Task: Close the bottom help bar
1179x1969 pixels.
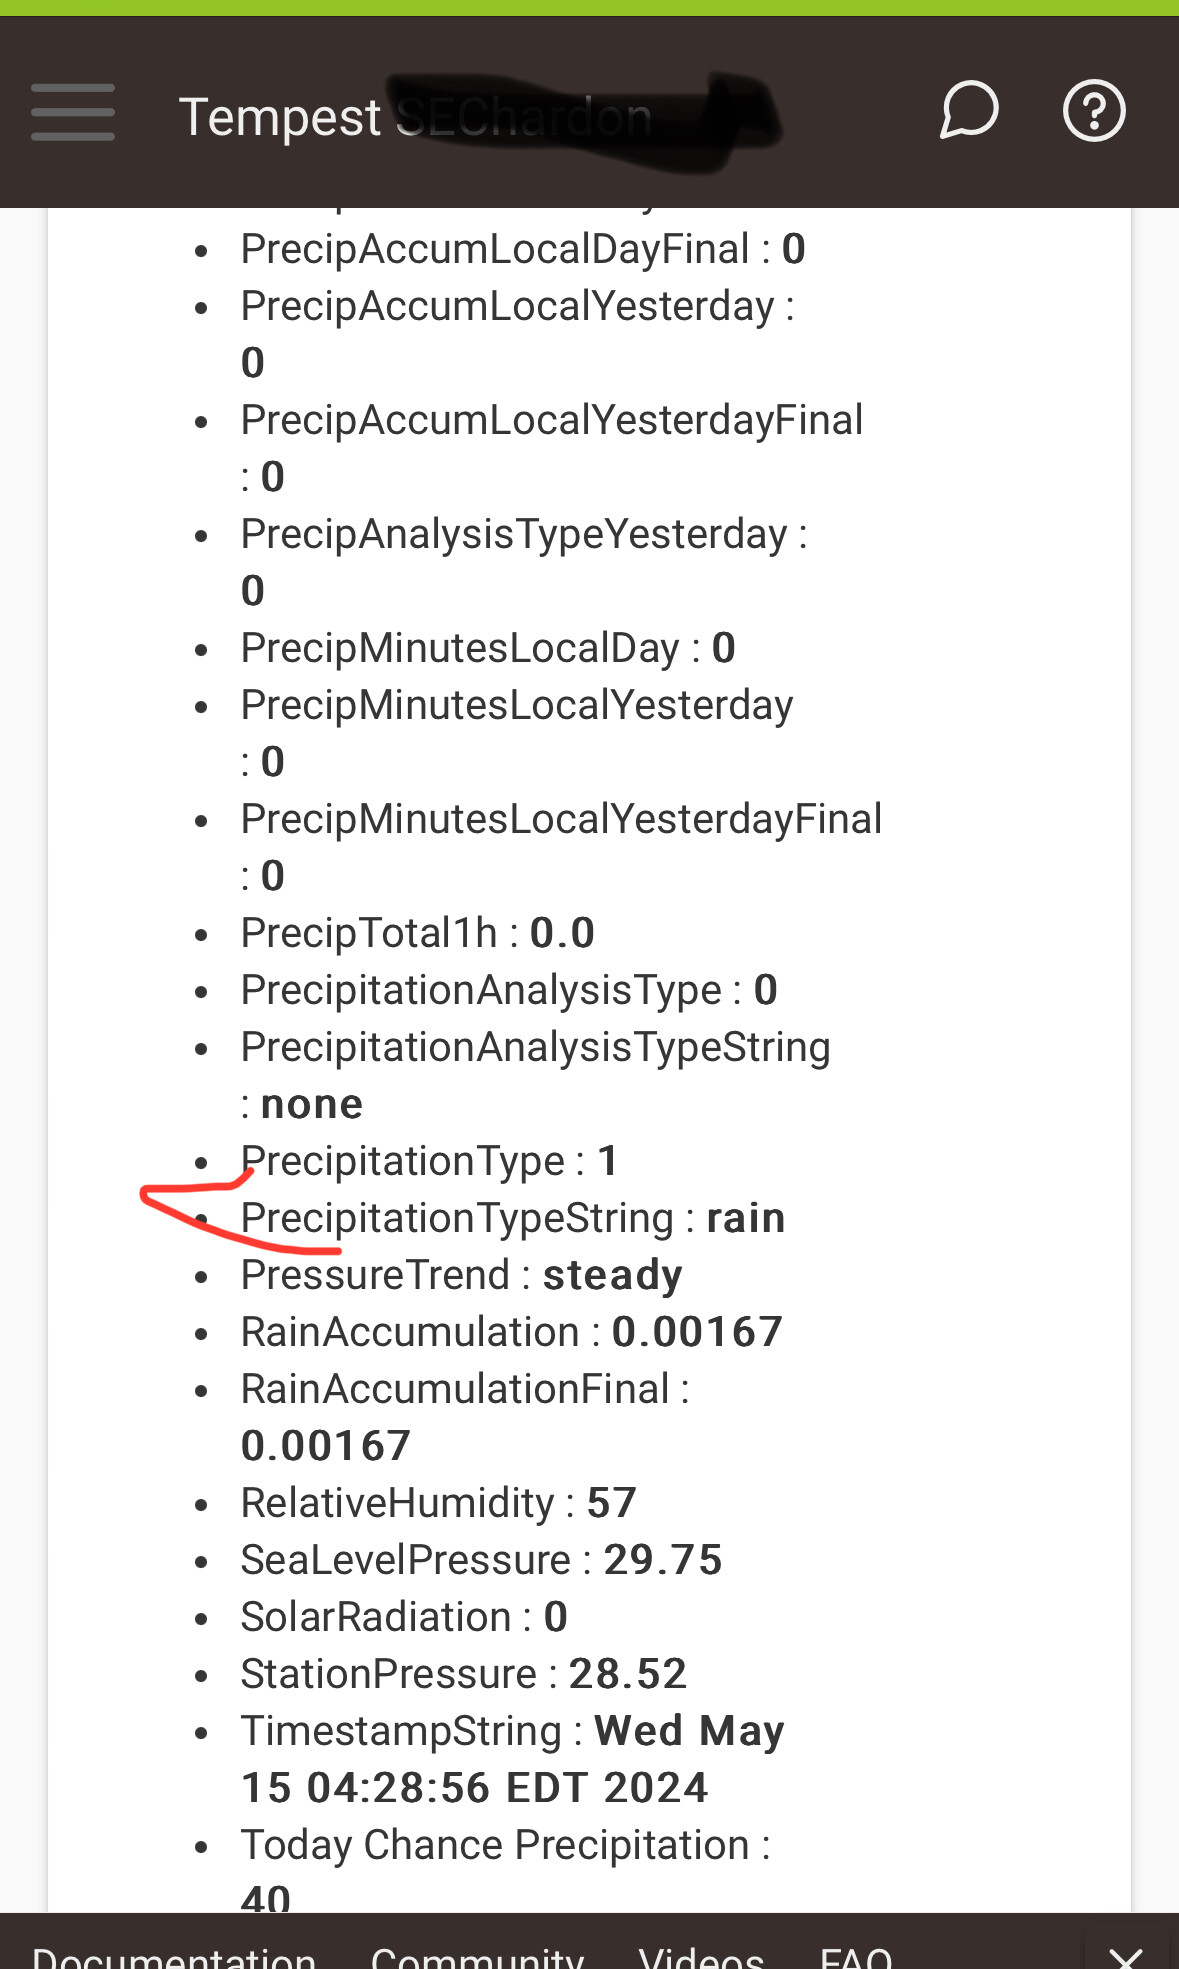Action: [1126, 1956]
